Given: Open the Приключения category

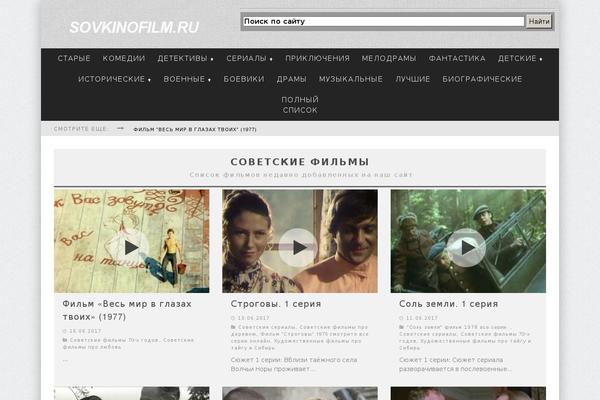Looking at the screenshot, I should [317, 58].
